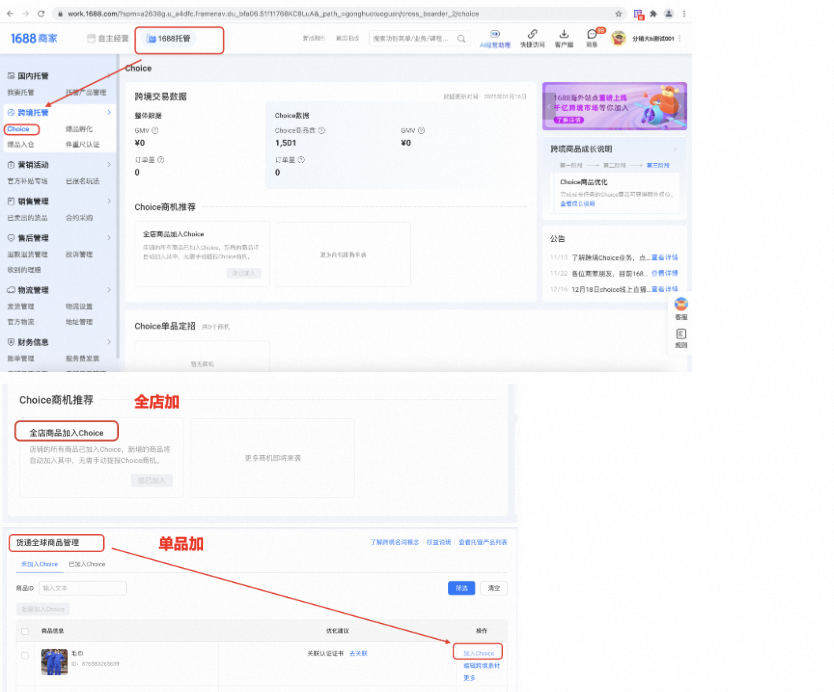Expand the 跨境托管 sidebar section
The image size is (834, 692).
pos(108,113)
